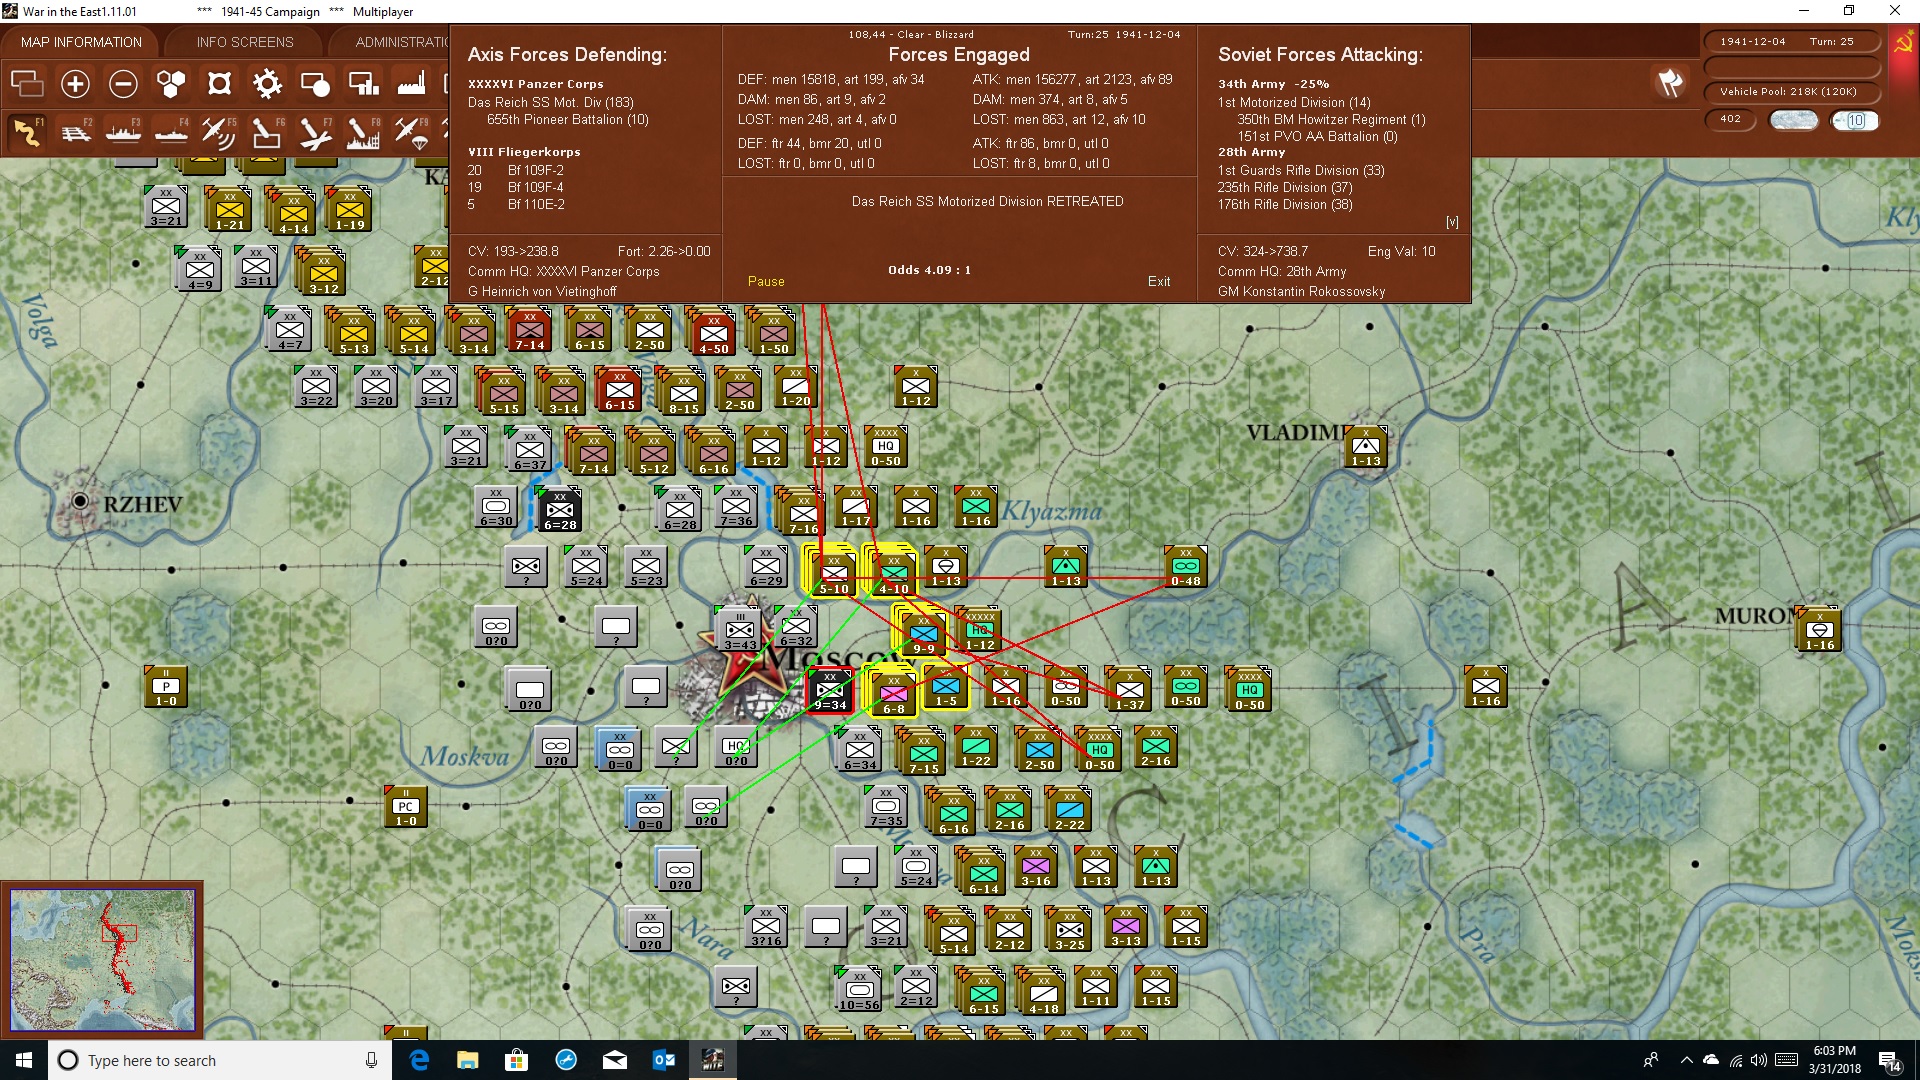The image size is (1920, 1080).
Task: Select the 10=56 German unit counter
Action: click(x=859, y=989)
